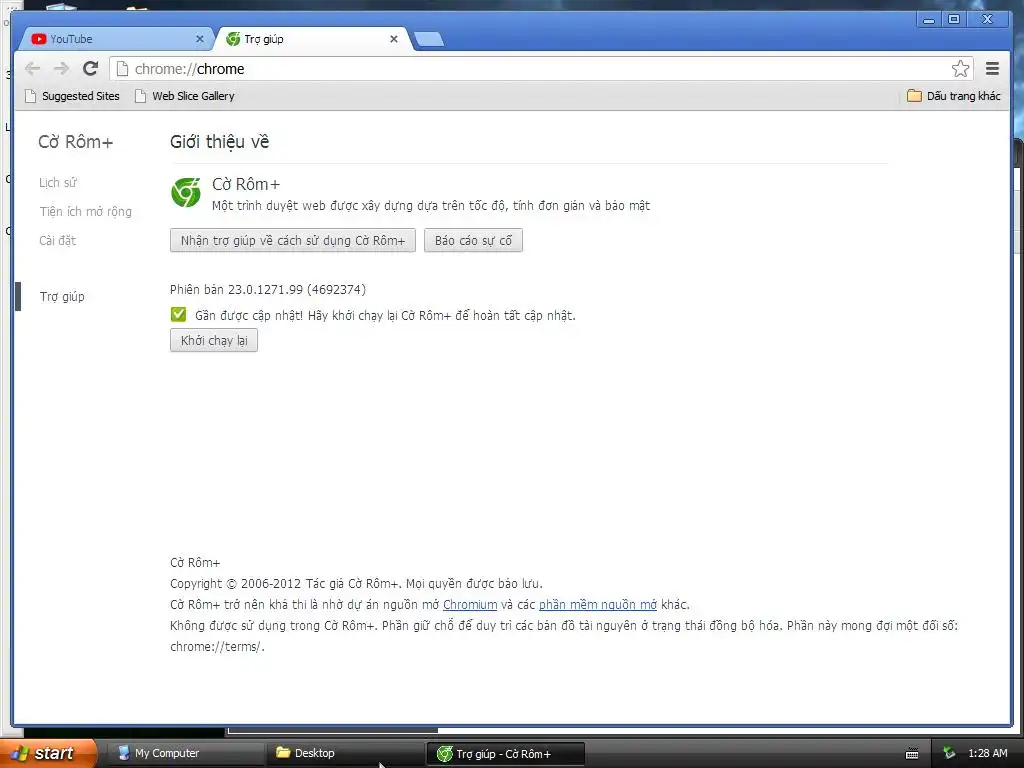
Task: Open the phần mềm nguồn mở link
Action: pyautogui.click(x=598, y=605)
